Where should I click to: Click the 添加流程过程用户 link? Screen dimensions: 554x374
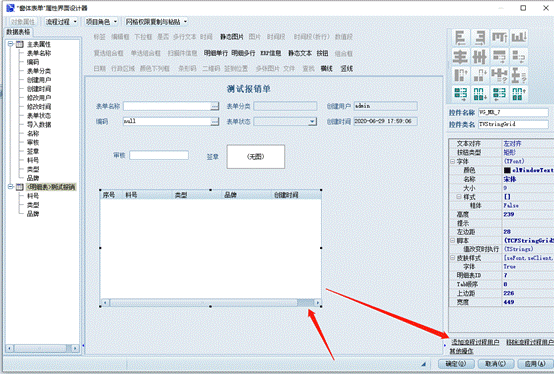pyautogui.click(x=475, y=342)
